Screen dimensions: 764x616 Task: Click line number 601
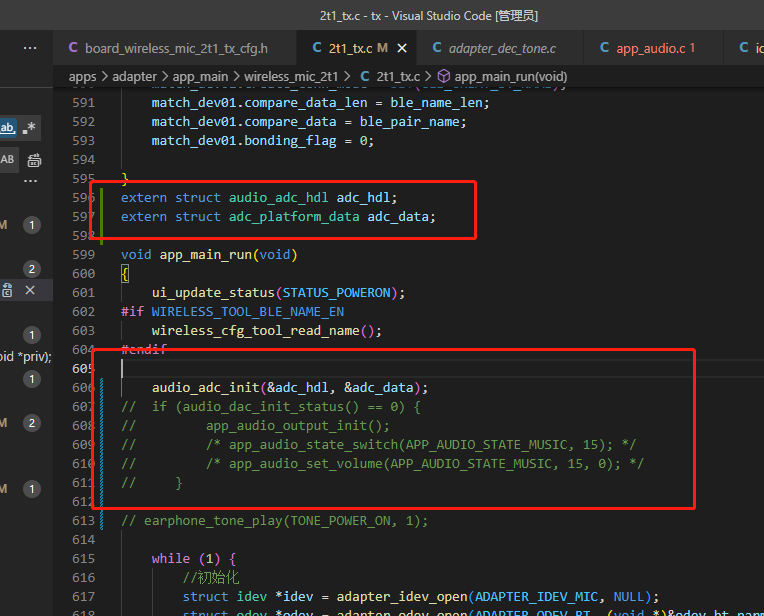(83, 293)
